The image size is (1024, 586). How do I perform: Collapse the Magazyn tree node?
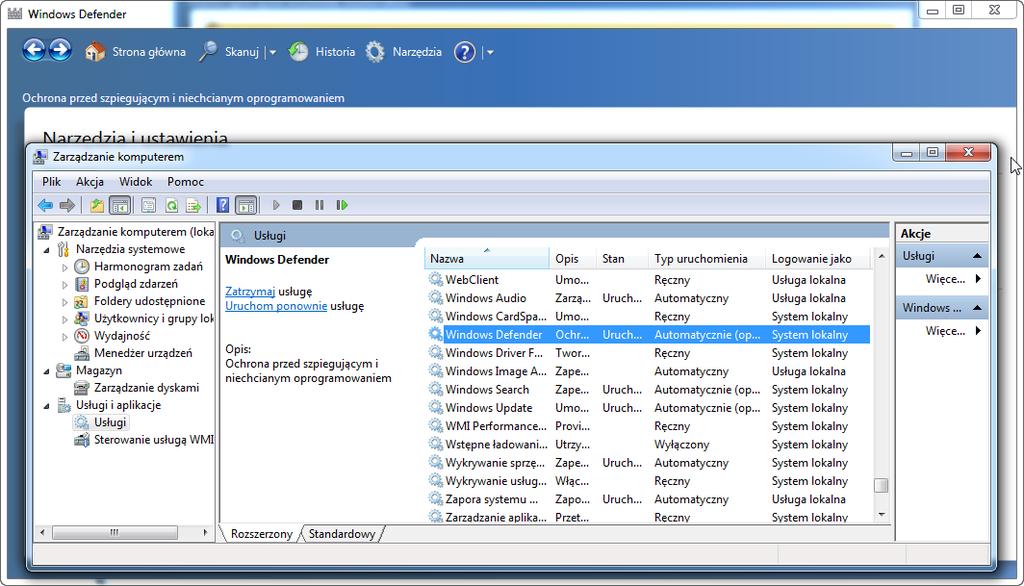pos(46,371)
